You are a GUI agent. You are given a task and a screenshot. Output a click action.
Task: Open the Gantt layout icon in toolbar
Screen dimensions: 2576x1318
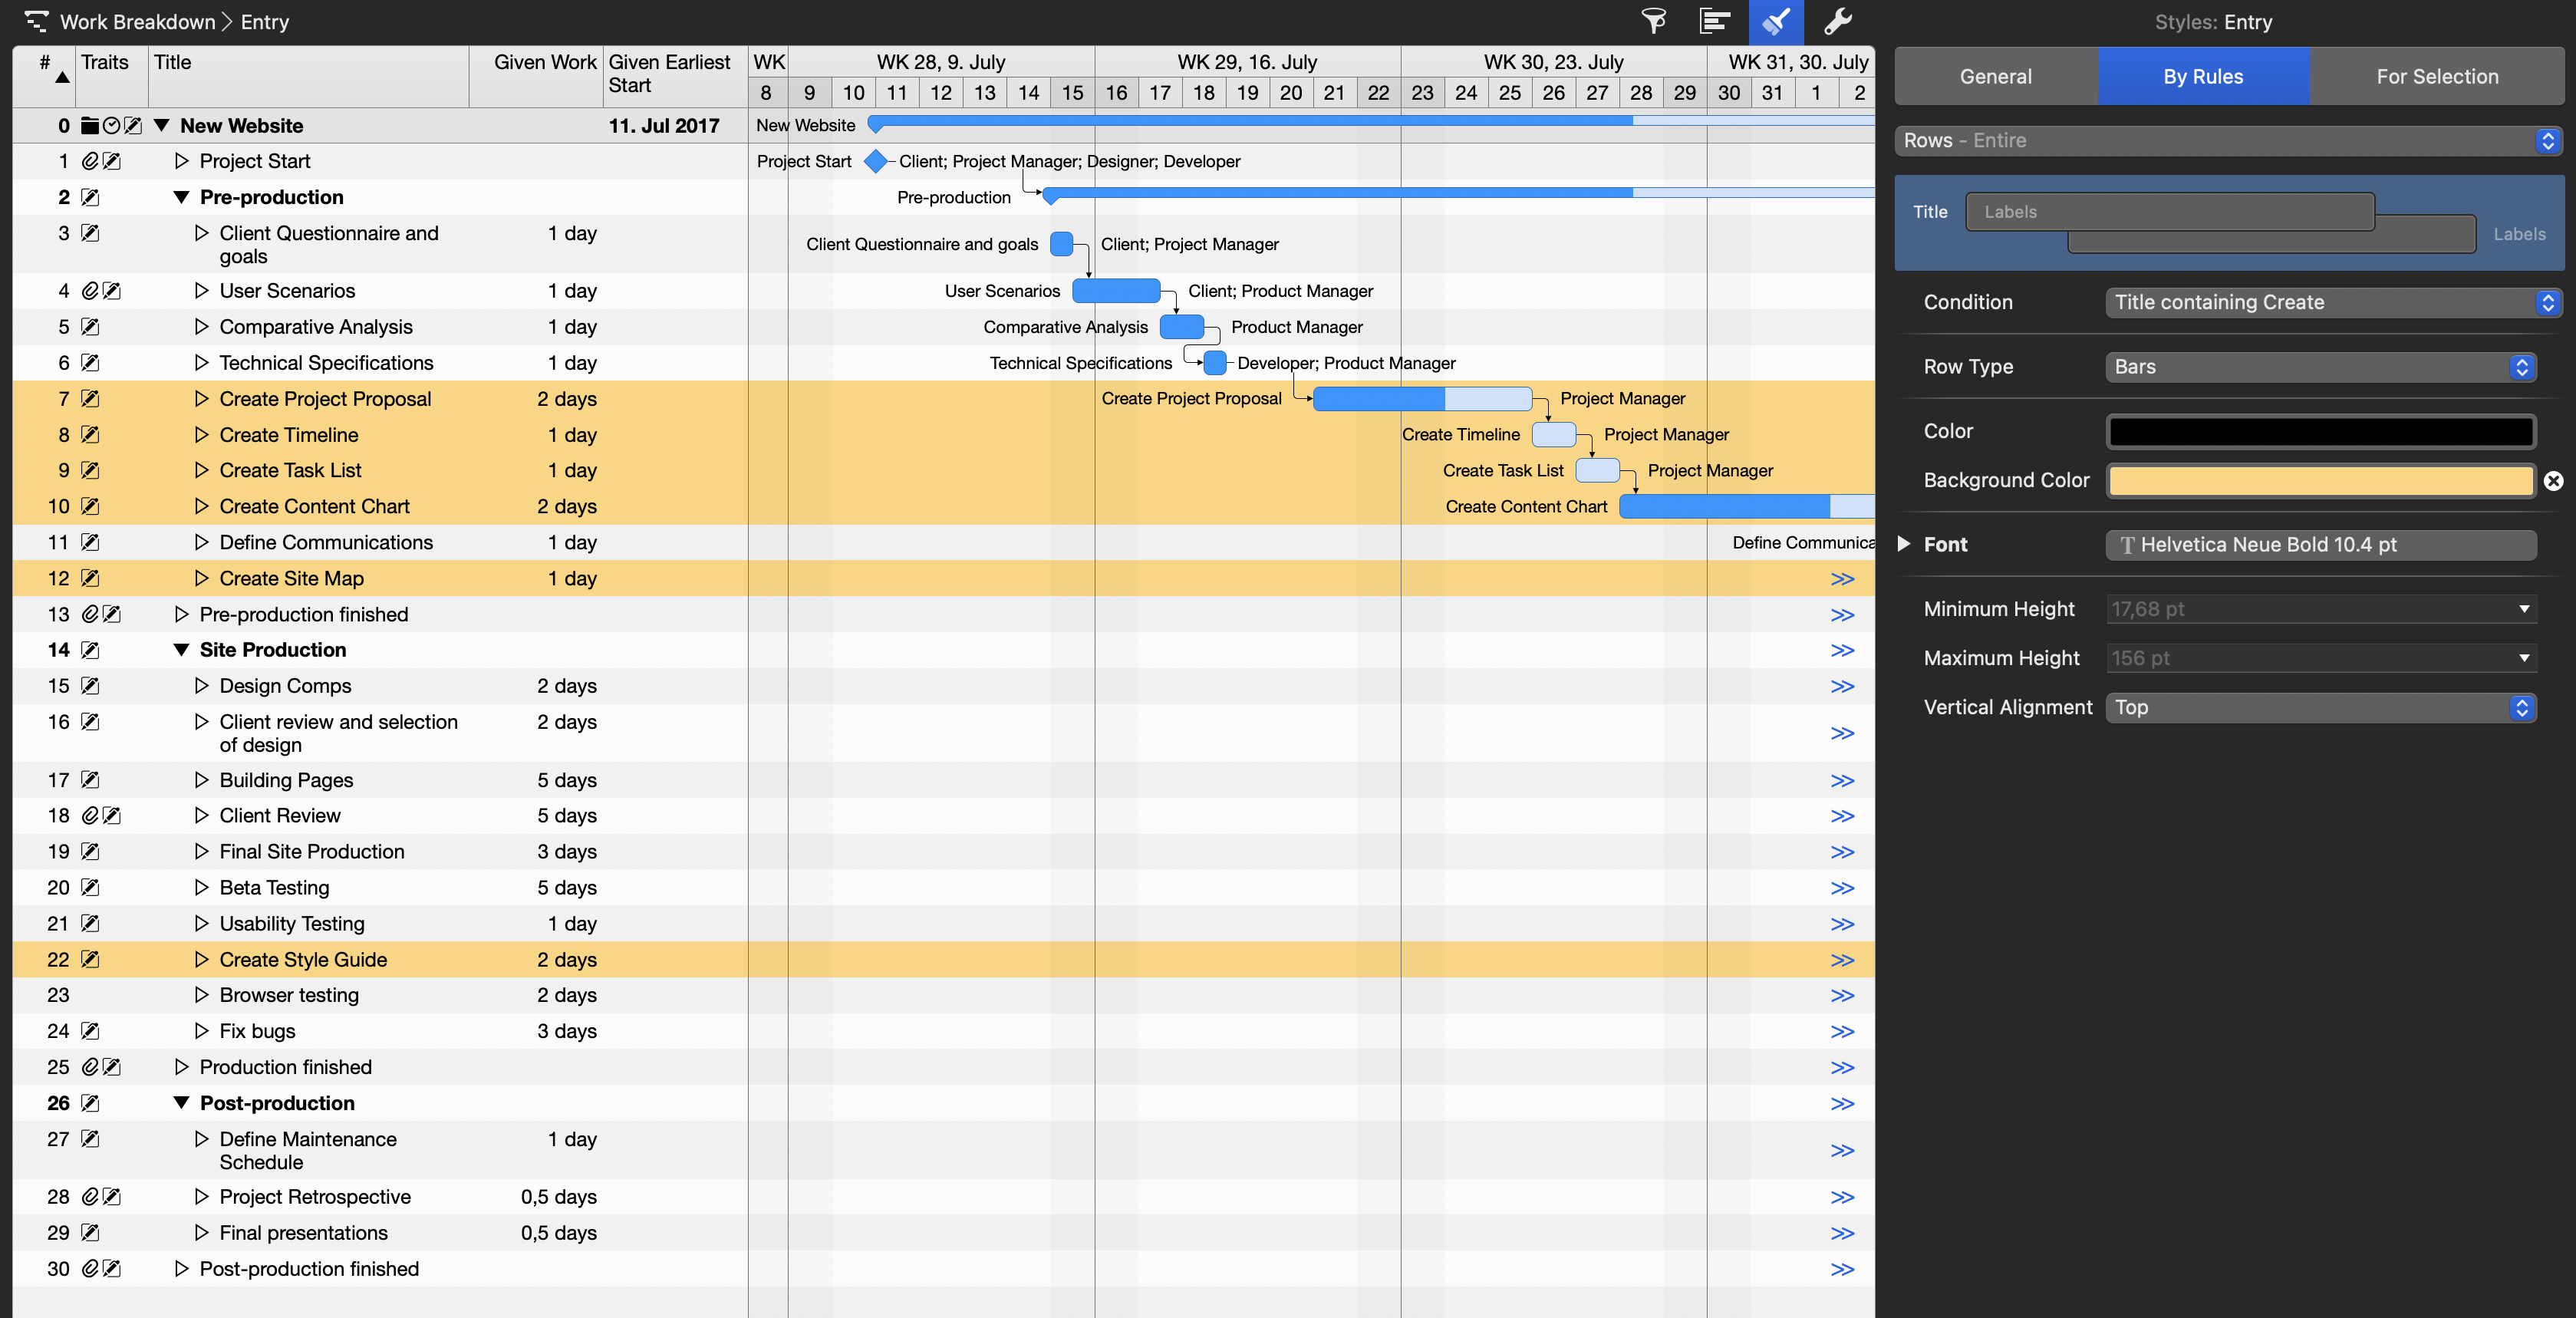1714,21
